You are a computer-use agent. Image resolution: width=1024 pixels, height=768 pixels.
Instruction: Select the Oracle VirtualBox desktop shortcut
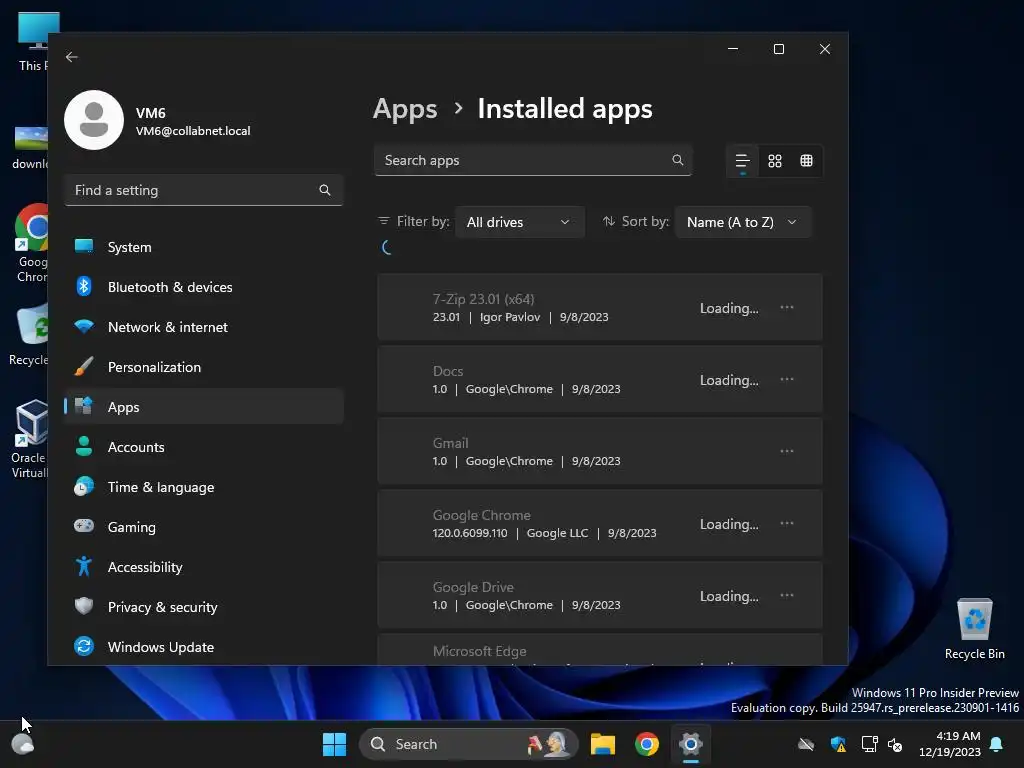point(29,438)
